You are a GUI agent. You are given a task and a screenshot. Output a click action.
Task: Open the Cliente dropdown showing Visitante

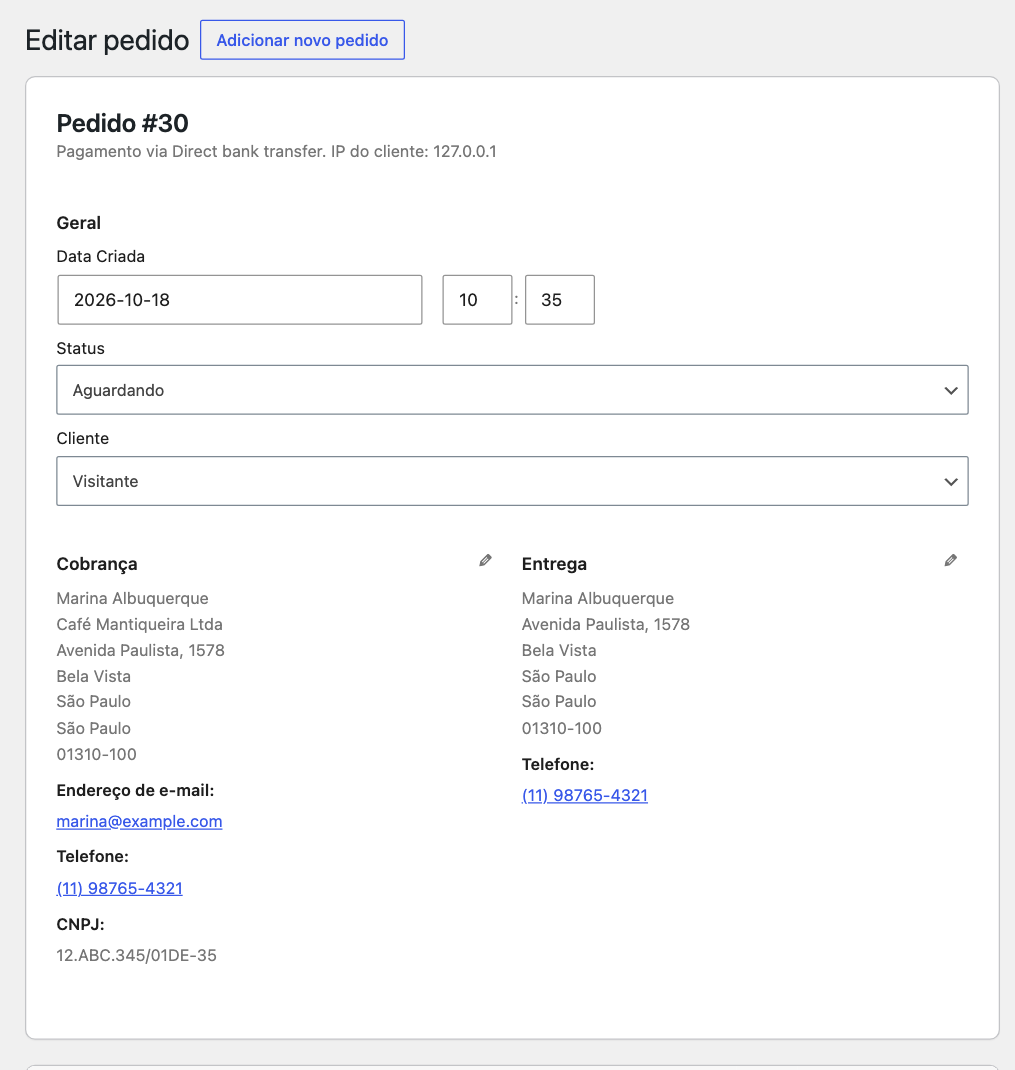[x=512, y=481]
